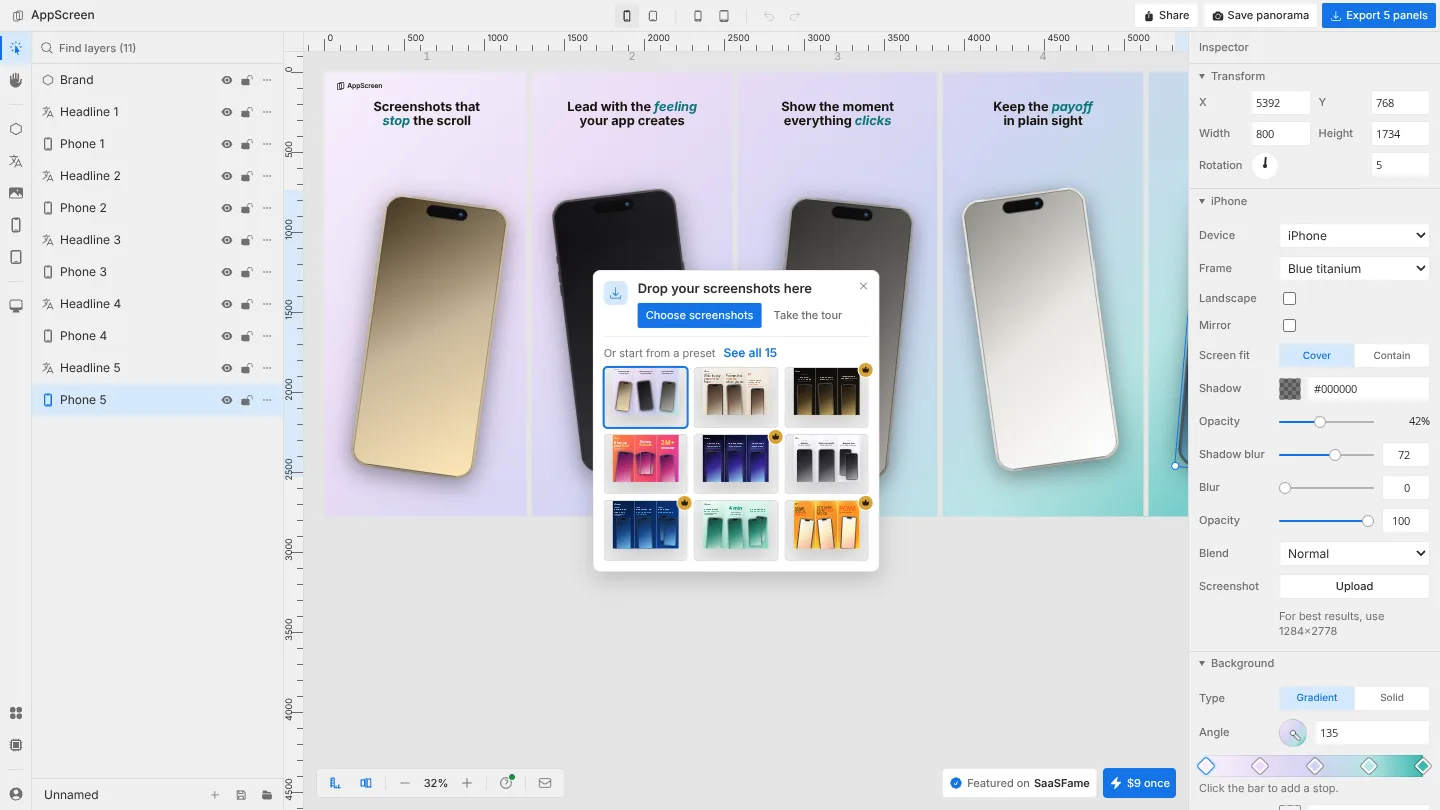Add a text element from the translate-style sidebar icon
Viewport: 1440px width, 810px height.
point(15,161)
